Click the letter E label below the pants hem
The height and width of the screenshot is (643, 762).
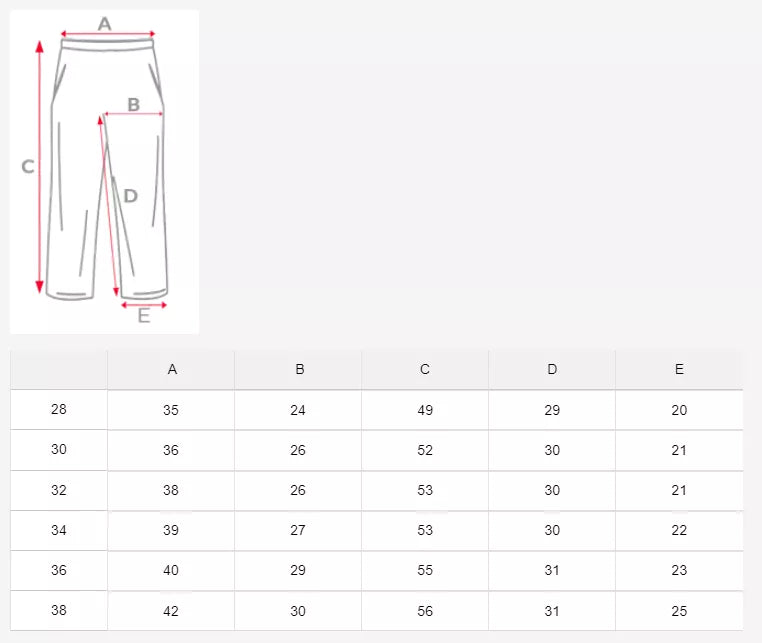coord(144,317)
